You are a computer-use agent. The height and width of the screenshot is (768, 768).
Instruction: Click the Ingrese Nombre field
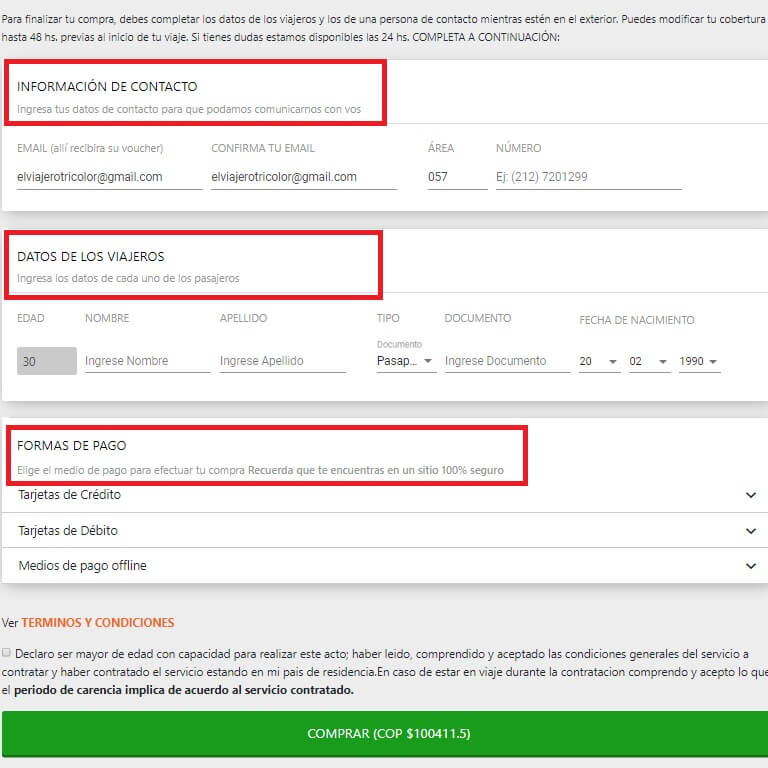[147, 361]
